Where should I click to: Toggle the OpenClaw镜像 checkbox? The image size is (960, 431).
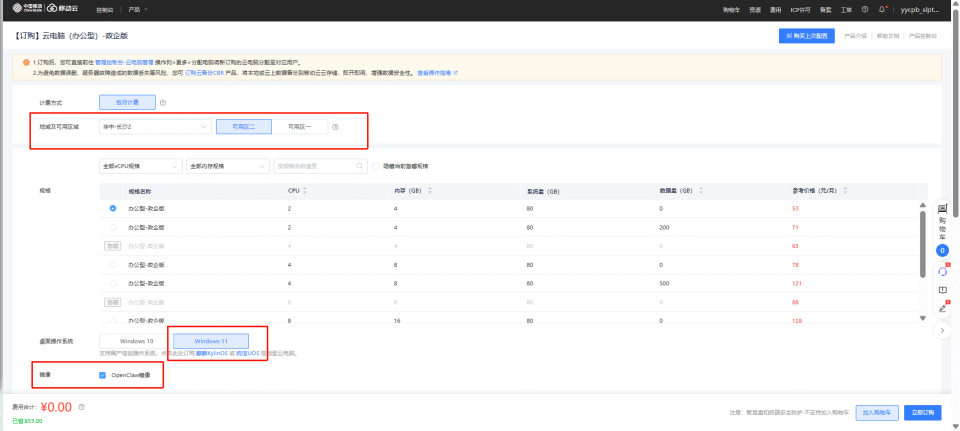coord(103,375)
